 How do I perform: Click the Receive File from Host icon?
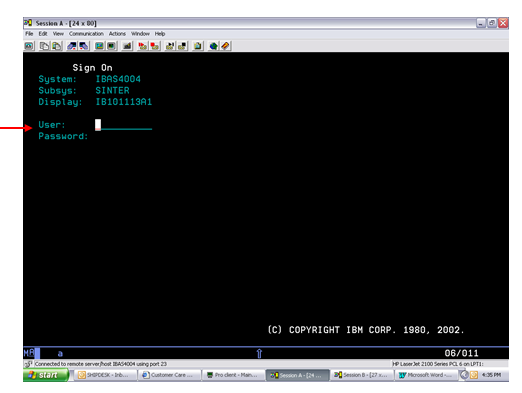(84, 46)
